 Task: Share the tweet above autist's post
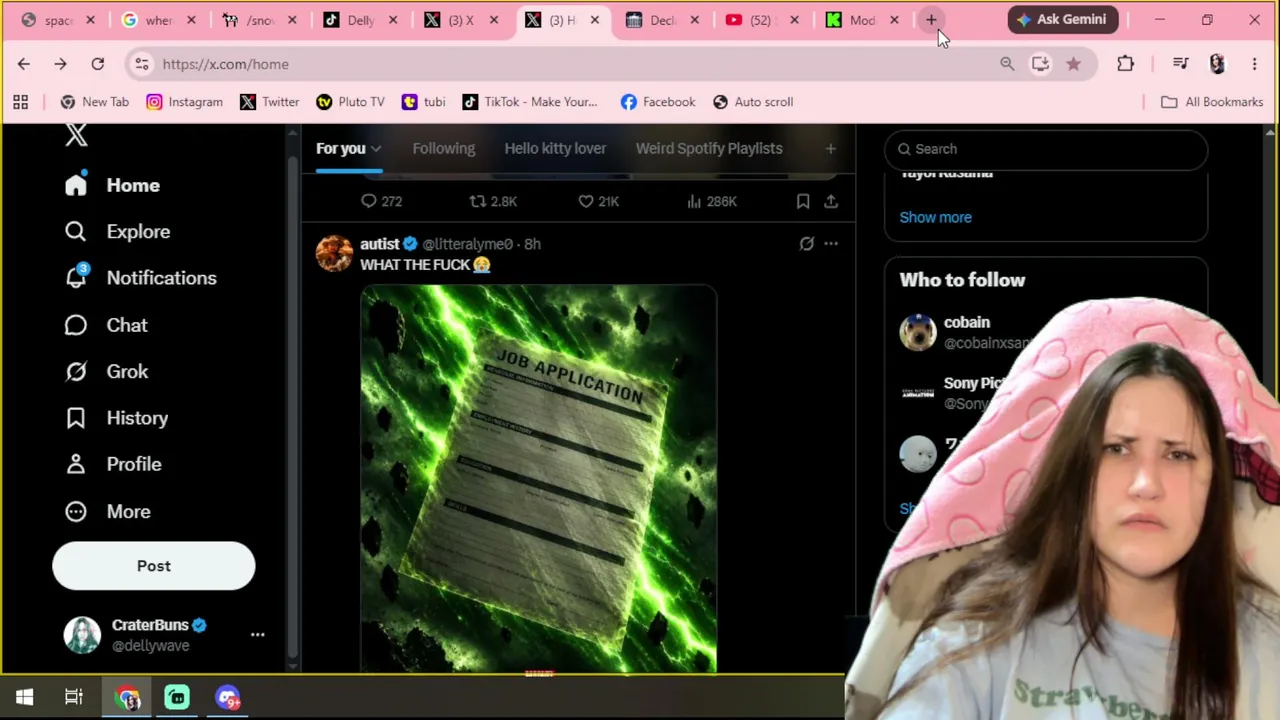tap(830, 201)
